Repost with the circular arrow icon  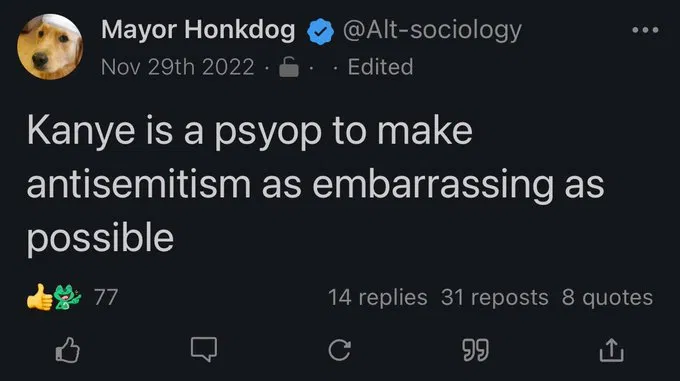[x=340, y=350]
